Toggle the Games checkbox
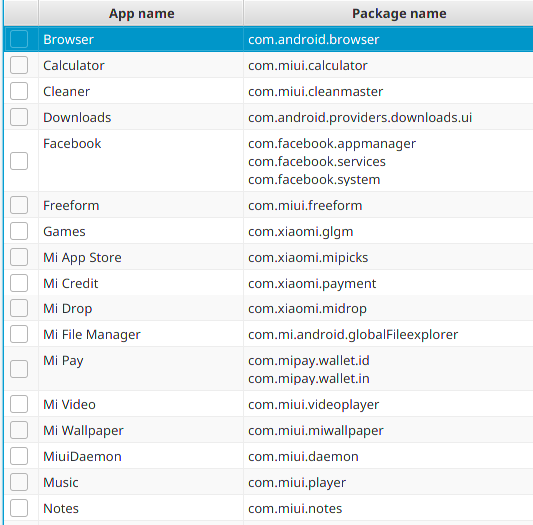Image resolution: width=533 pixels, height=525 pixels. pyautogui.click(x=19, y=231)
